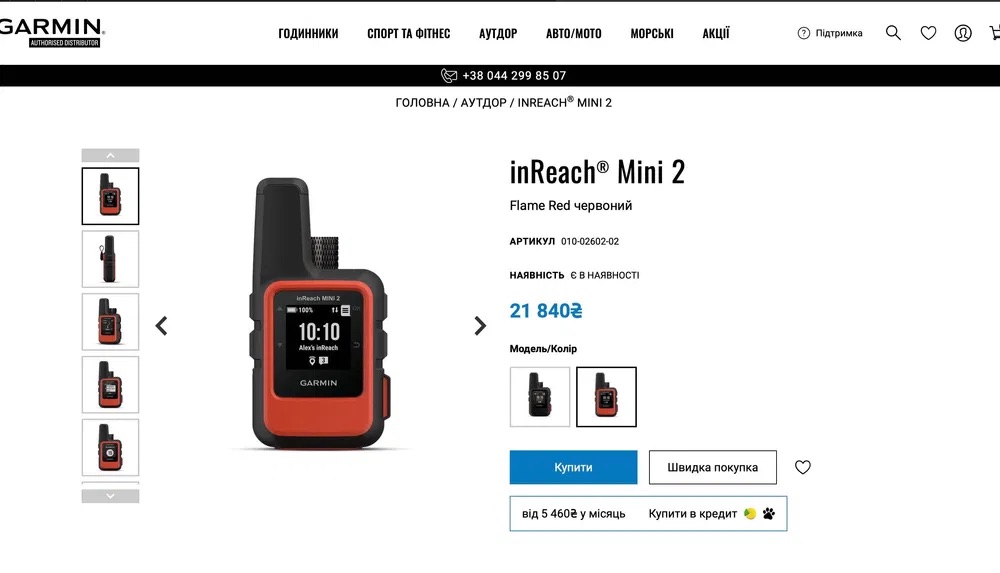1000x573 pixels.
Task: Click Купити в кредит link
Action: (x=693, y=514)
